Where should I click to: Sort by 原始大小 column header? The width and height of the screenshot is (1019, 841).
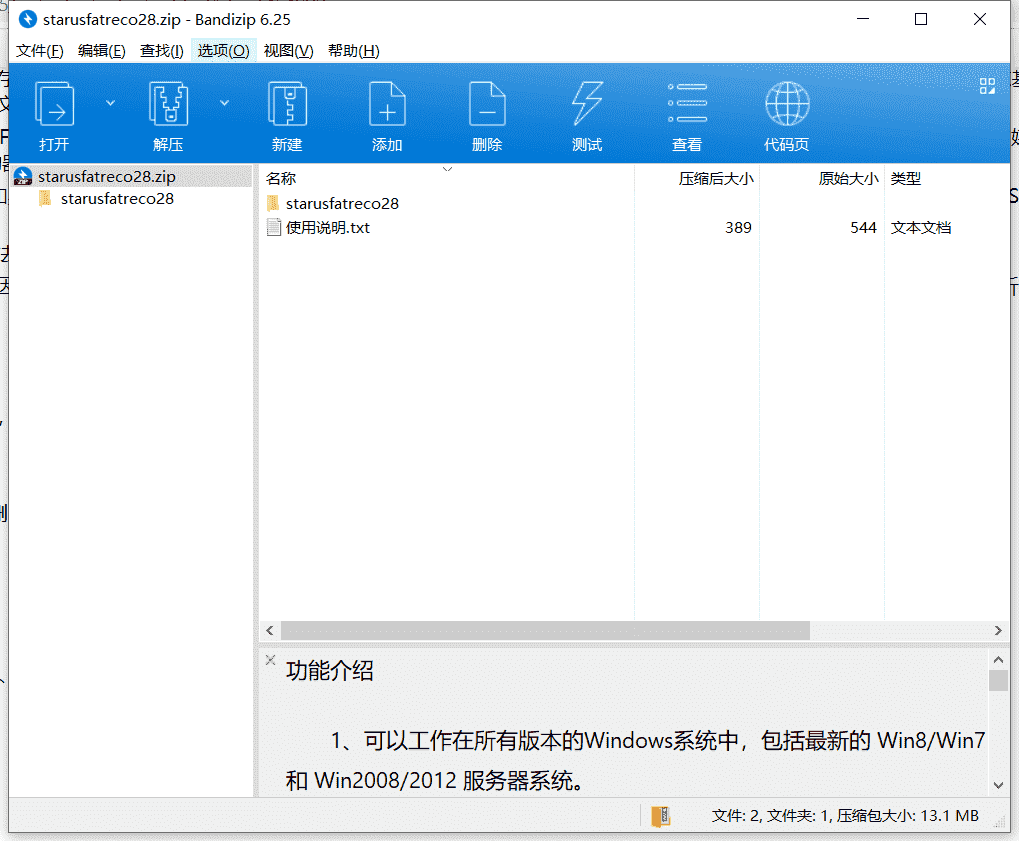click(x=848, y=179)
